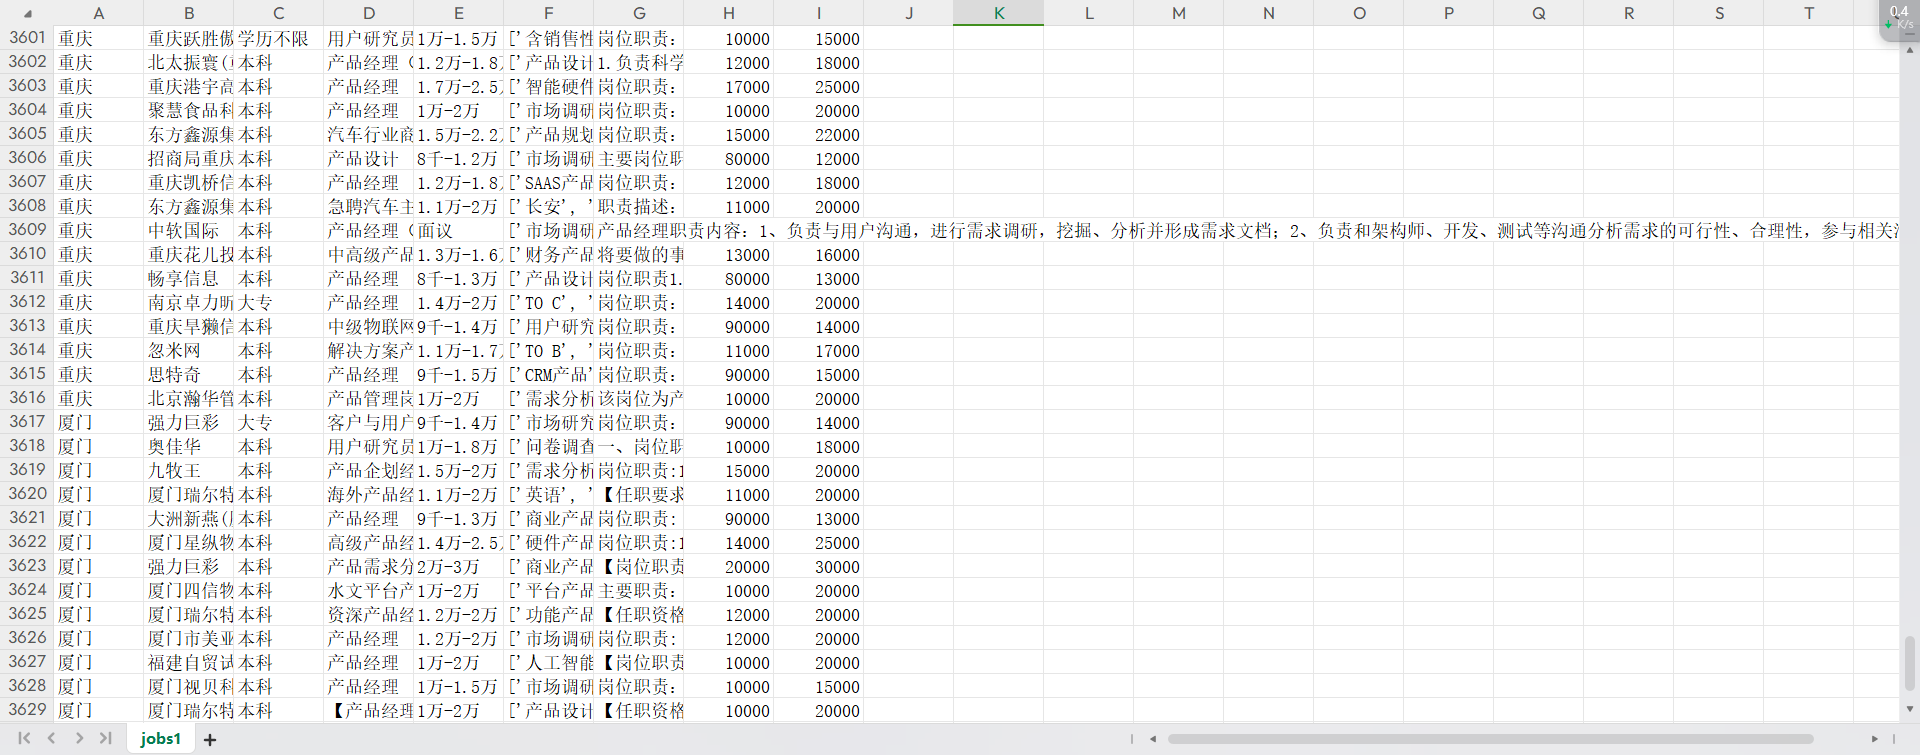Select 厦门 city cell in row 3617
Image resolution: width=1920 pixels, height=755 pixels.
tap(98, 422)
